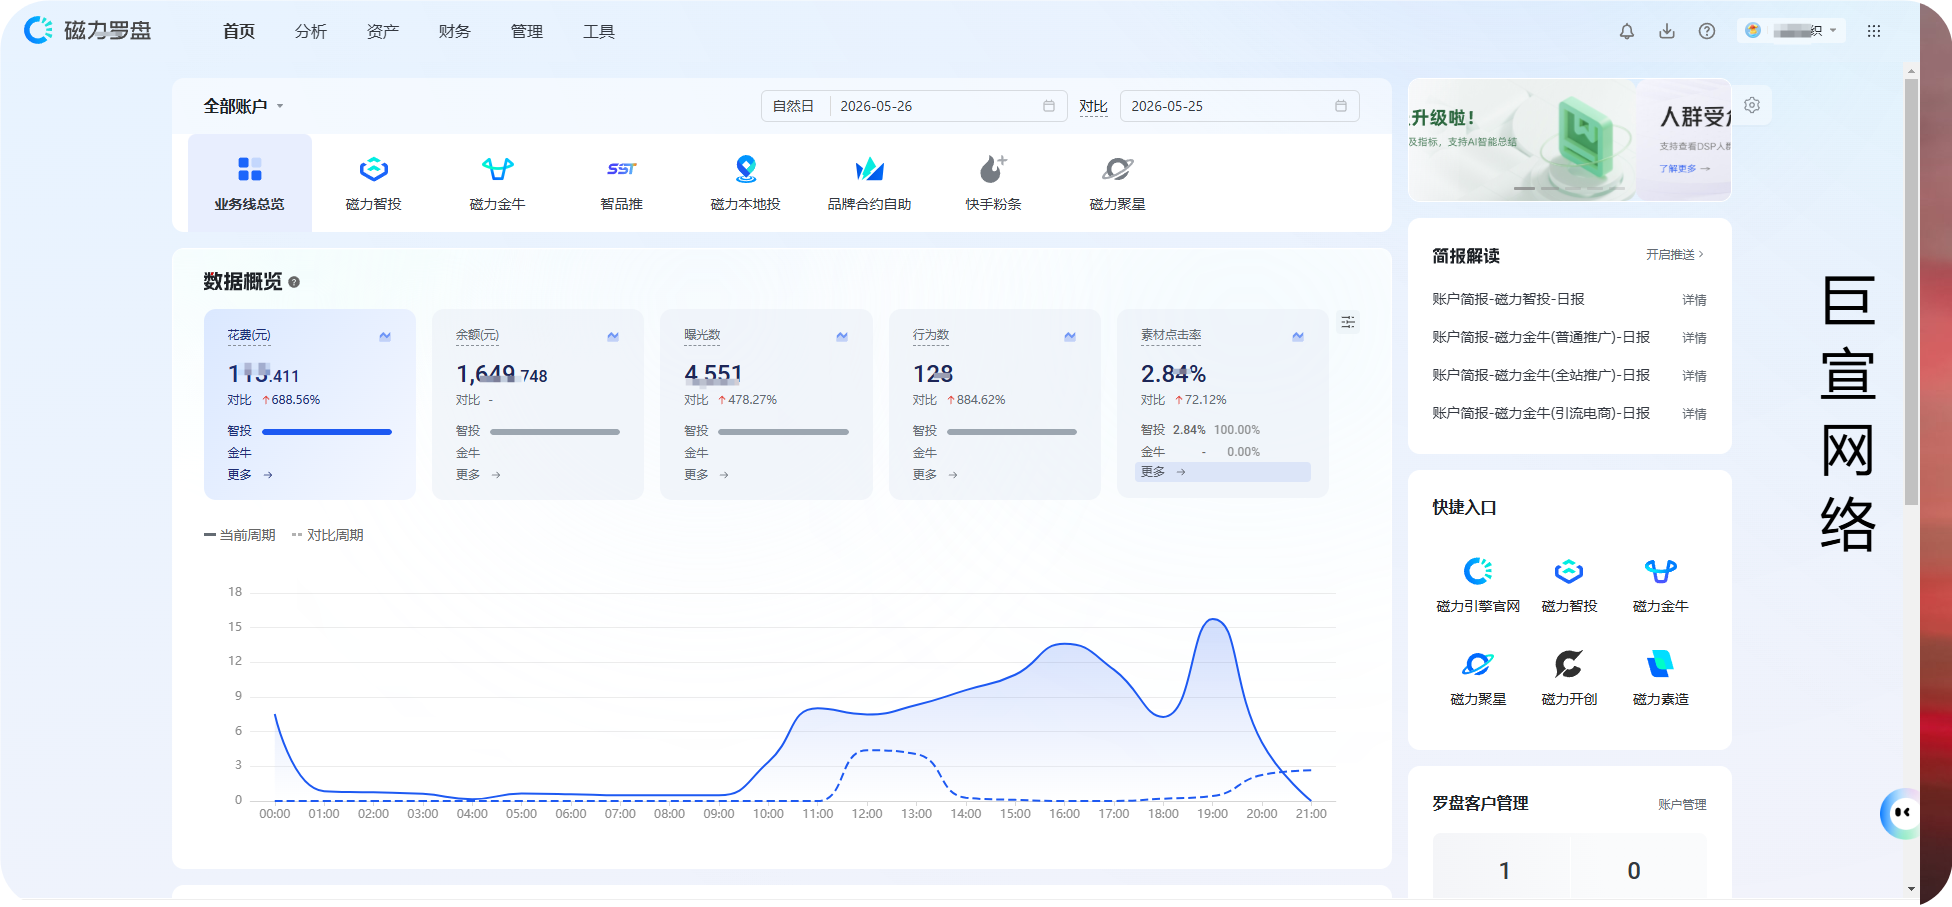Click the gear icon beside the banner

point(1752,105)
